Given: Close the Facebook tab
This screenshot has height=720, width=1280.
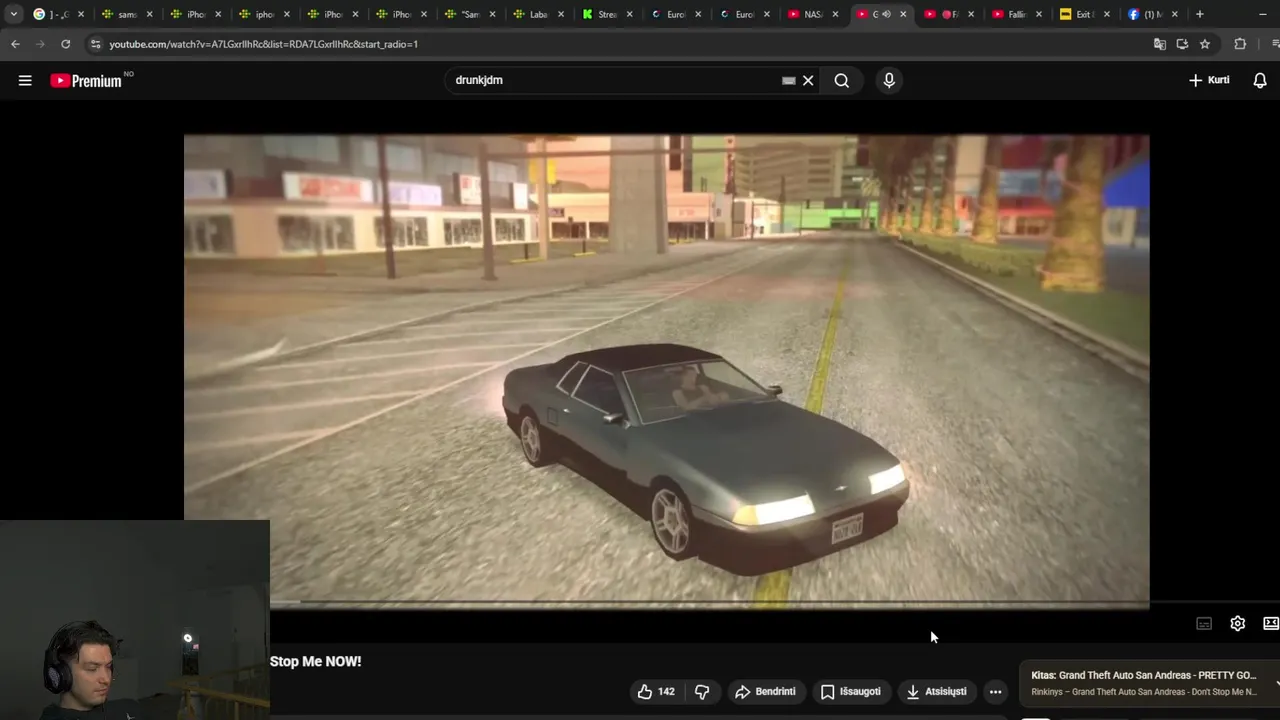Looking at the screenshot, I should click(1174, 14).
